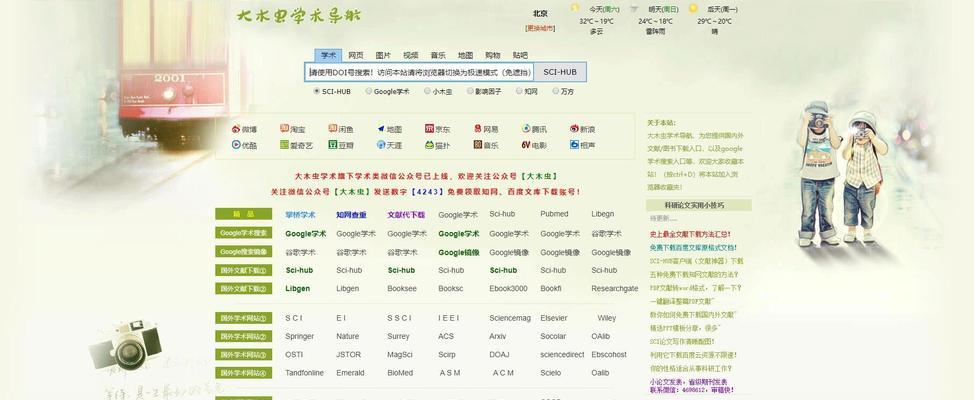The width and height of the screenshot is (974, 400).
Task: Select the SCI-HUB search engine radio button
Action: click(317, 91)
